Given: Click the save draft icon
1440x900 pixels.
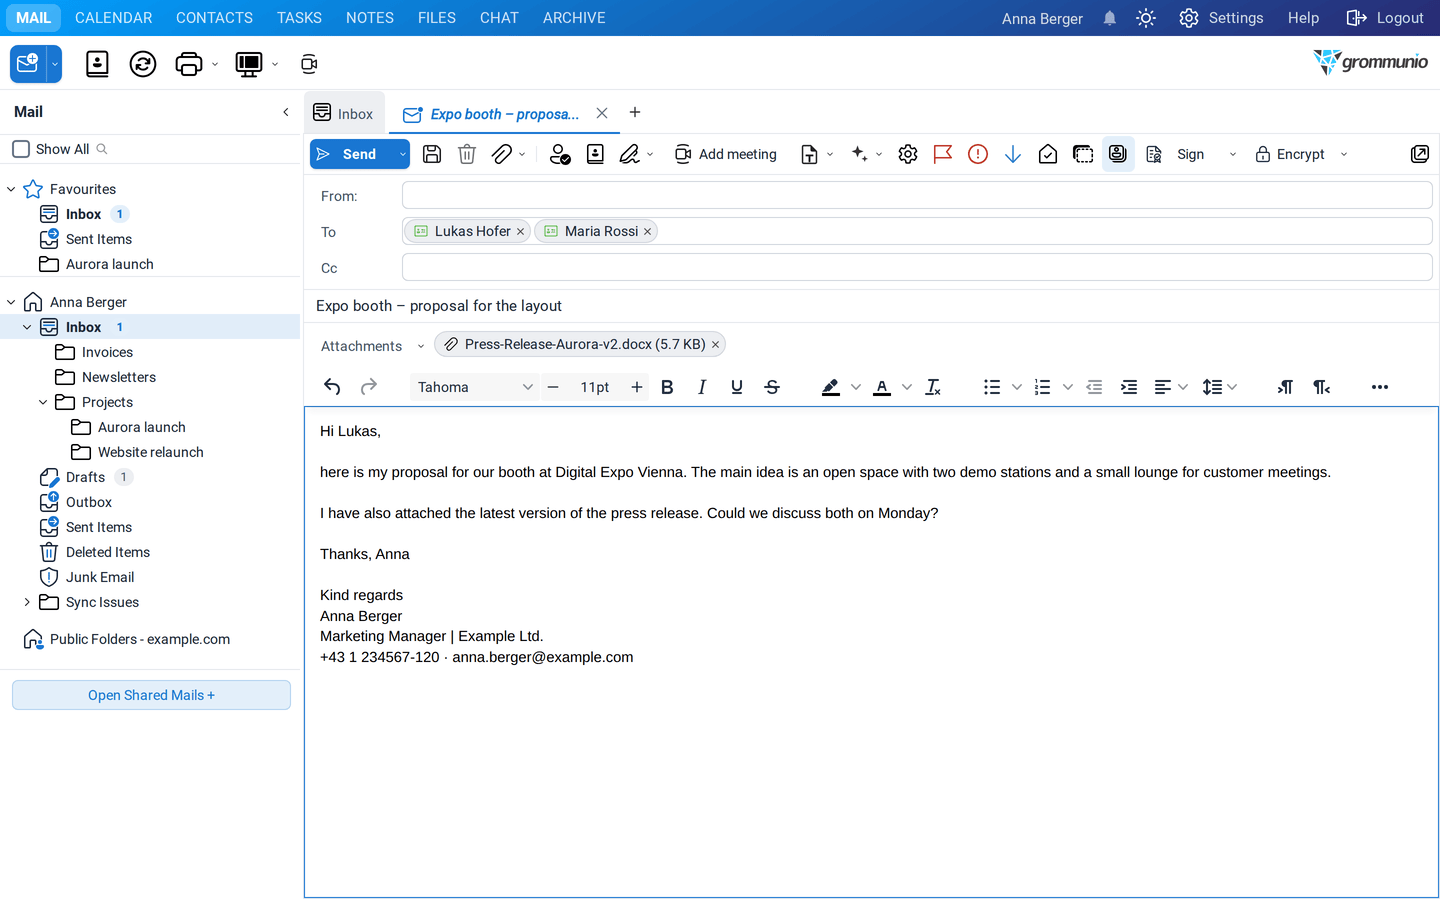Looking at the screenshot, I should [x=432, y=154].
